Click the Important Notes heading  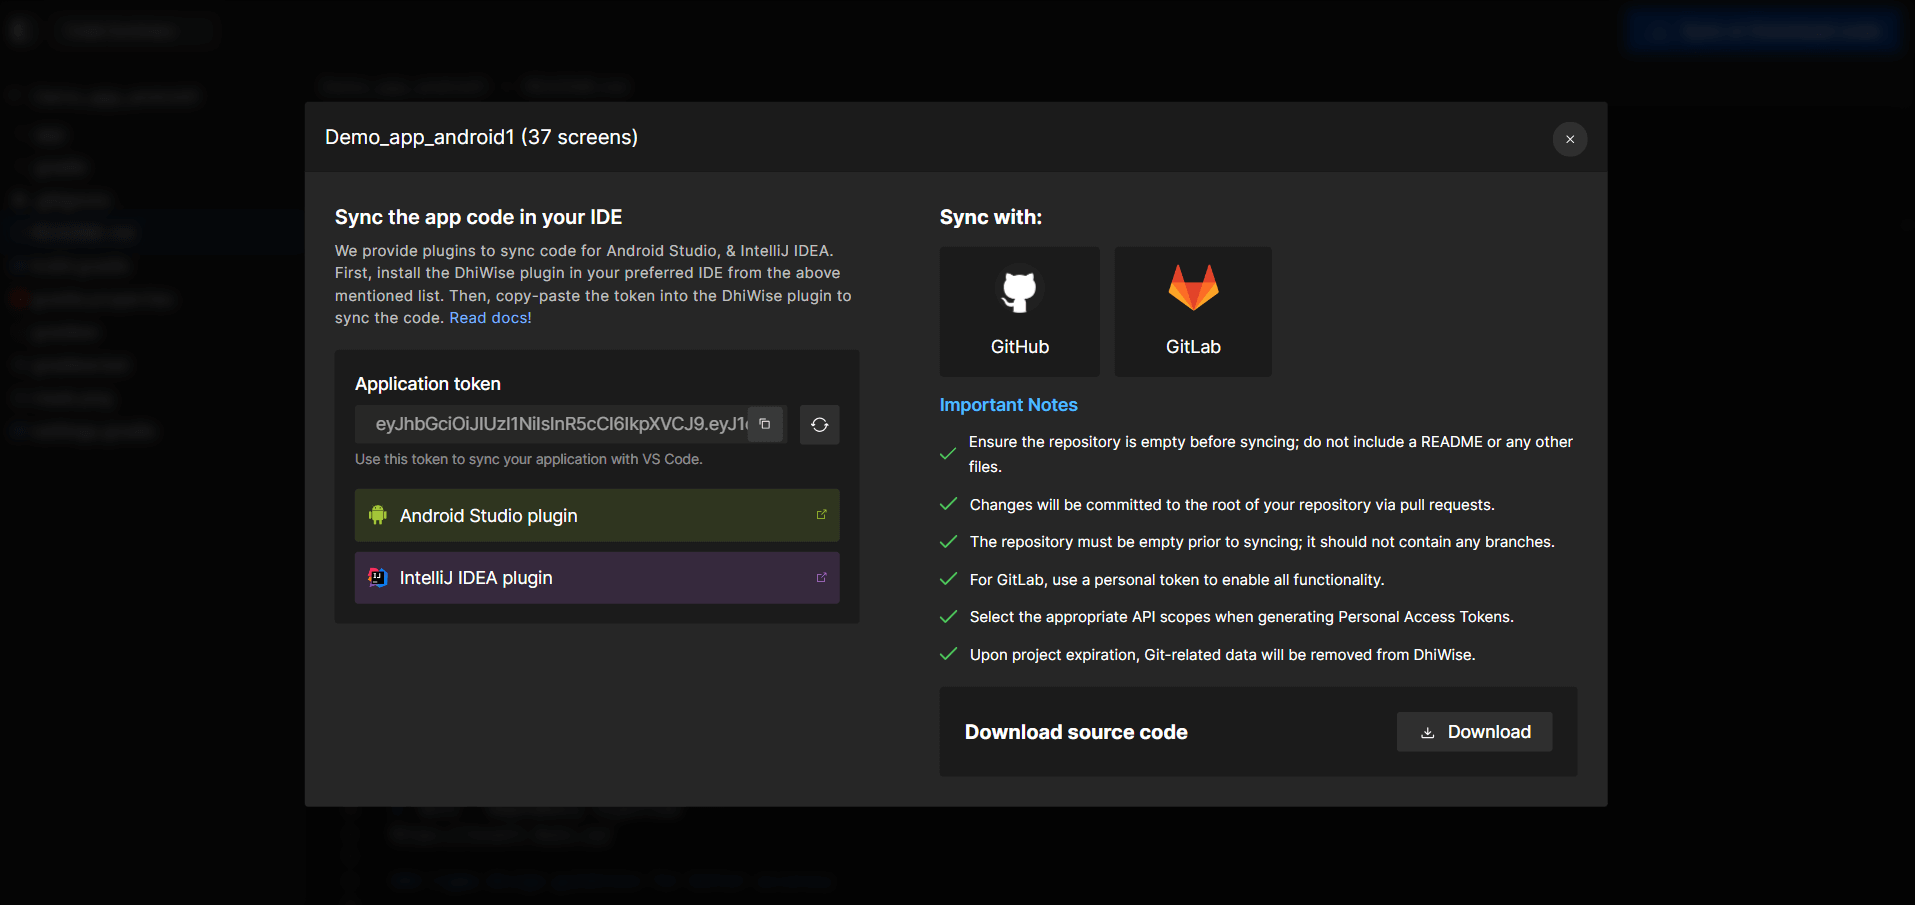(x=1008, y=405)
